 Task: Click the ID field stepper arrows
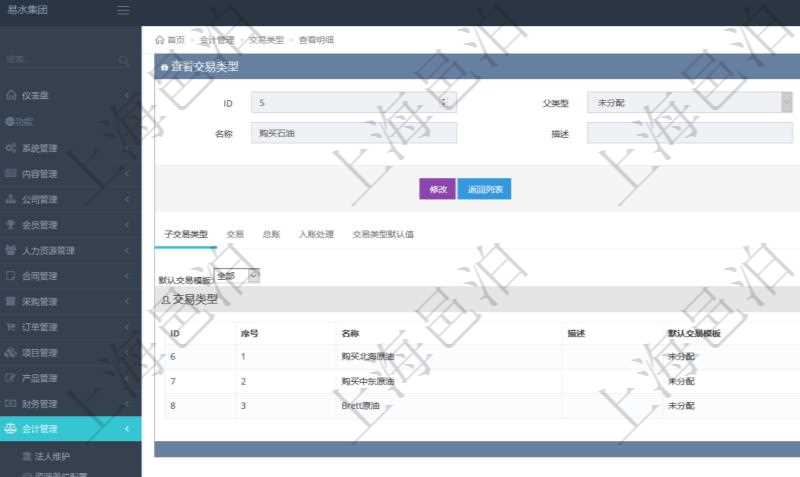tap(444, 102)
